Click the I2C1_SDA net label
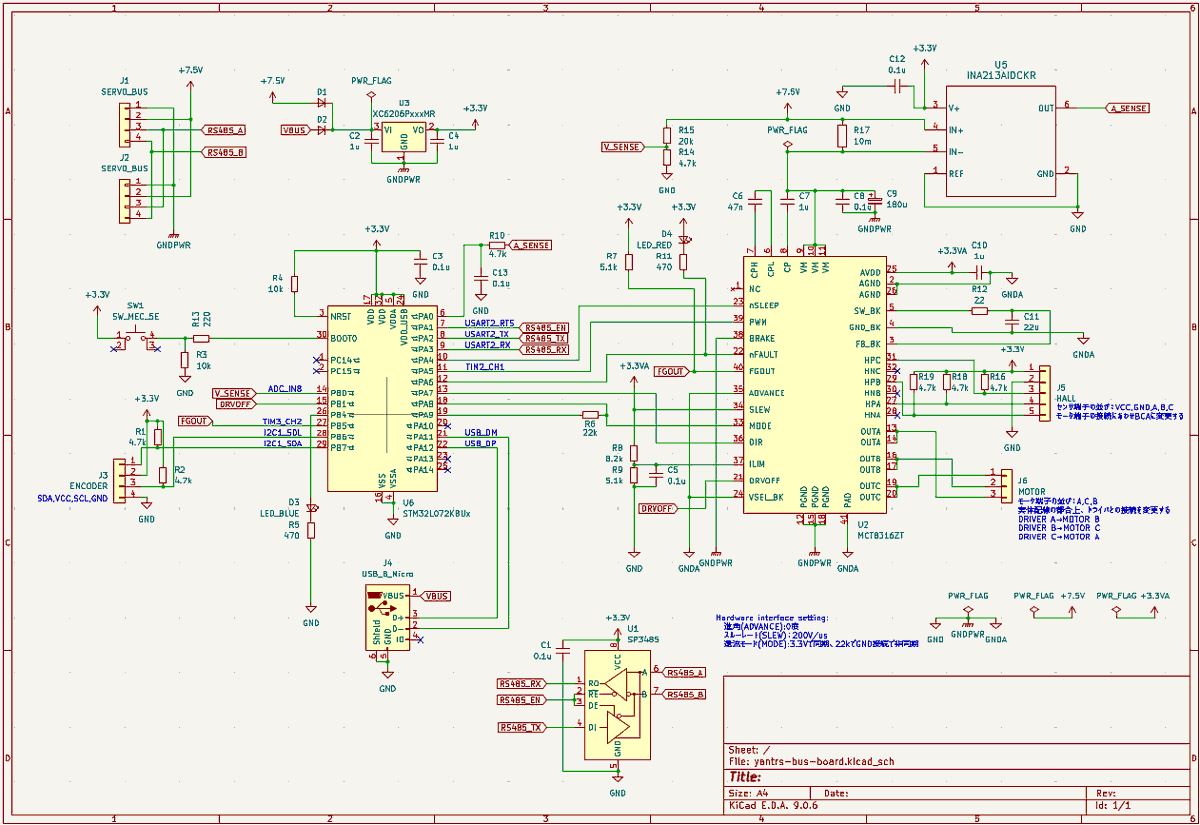 (282, 443)
